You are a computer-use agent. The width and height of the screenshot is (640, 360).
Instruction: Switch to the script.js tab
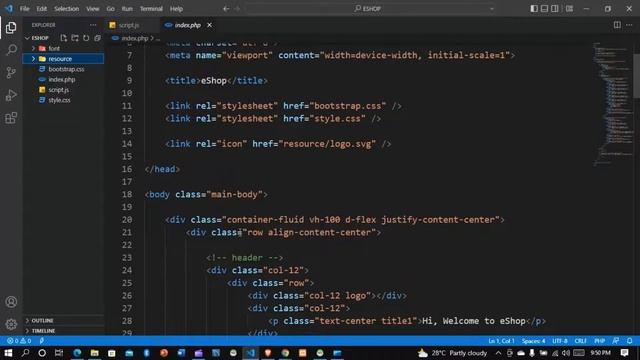click(x=129, y=25)
